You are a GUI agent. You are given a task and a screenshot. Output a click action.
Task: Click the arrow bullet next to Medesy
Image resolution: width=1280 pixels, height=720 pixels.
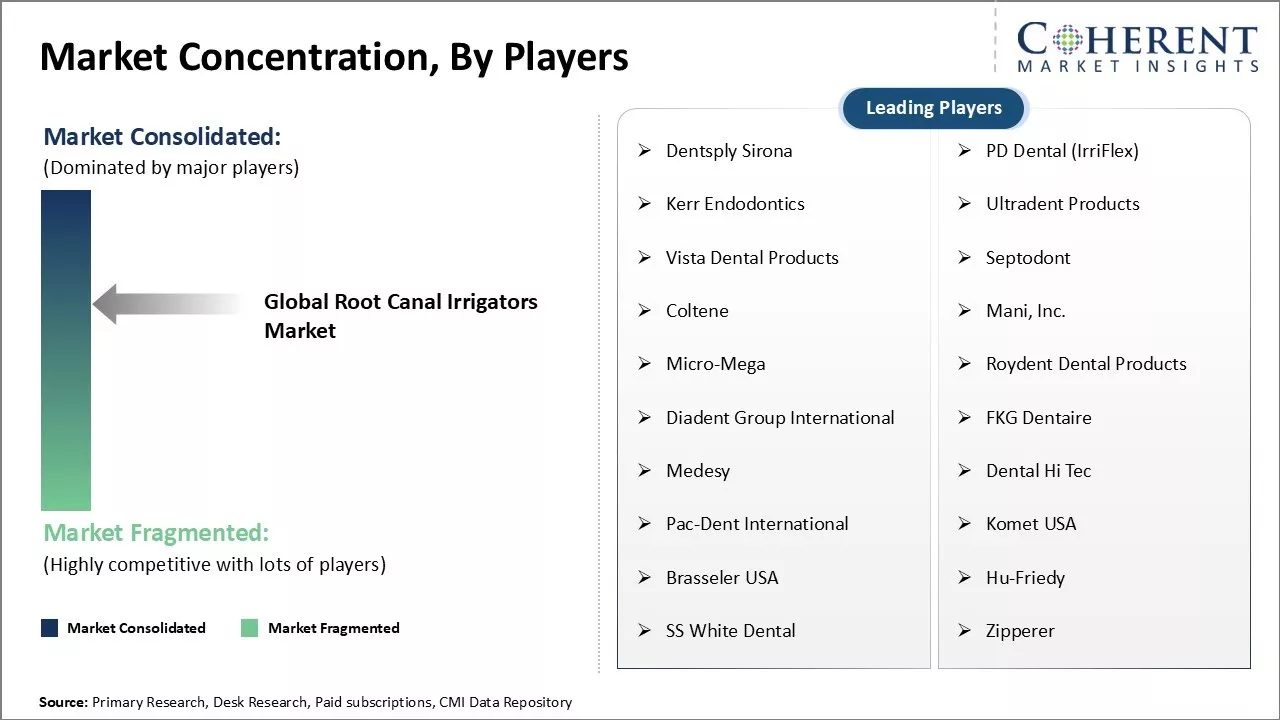point(645,471)
